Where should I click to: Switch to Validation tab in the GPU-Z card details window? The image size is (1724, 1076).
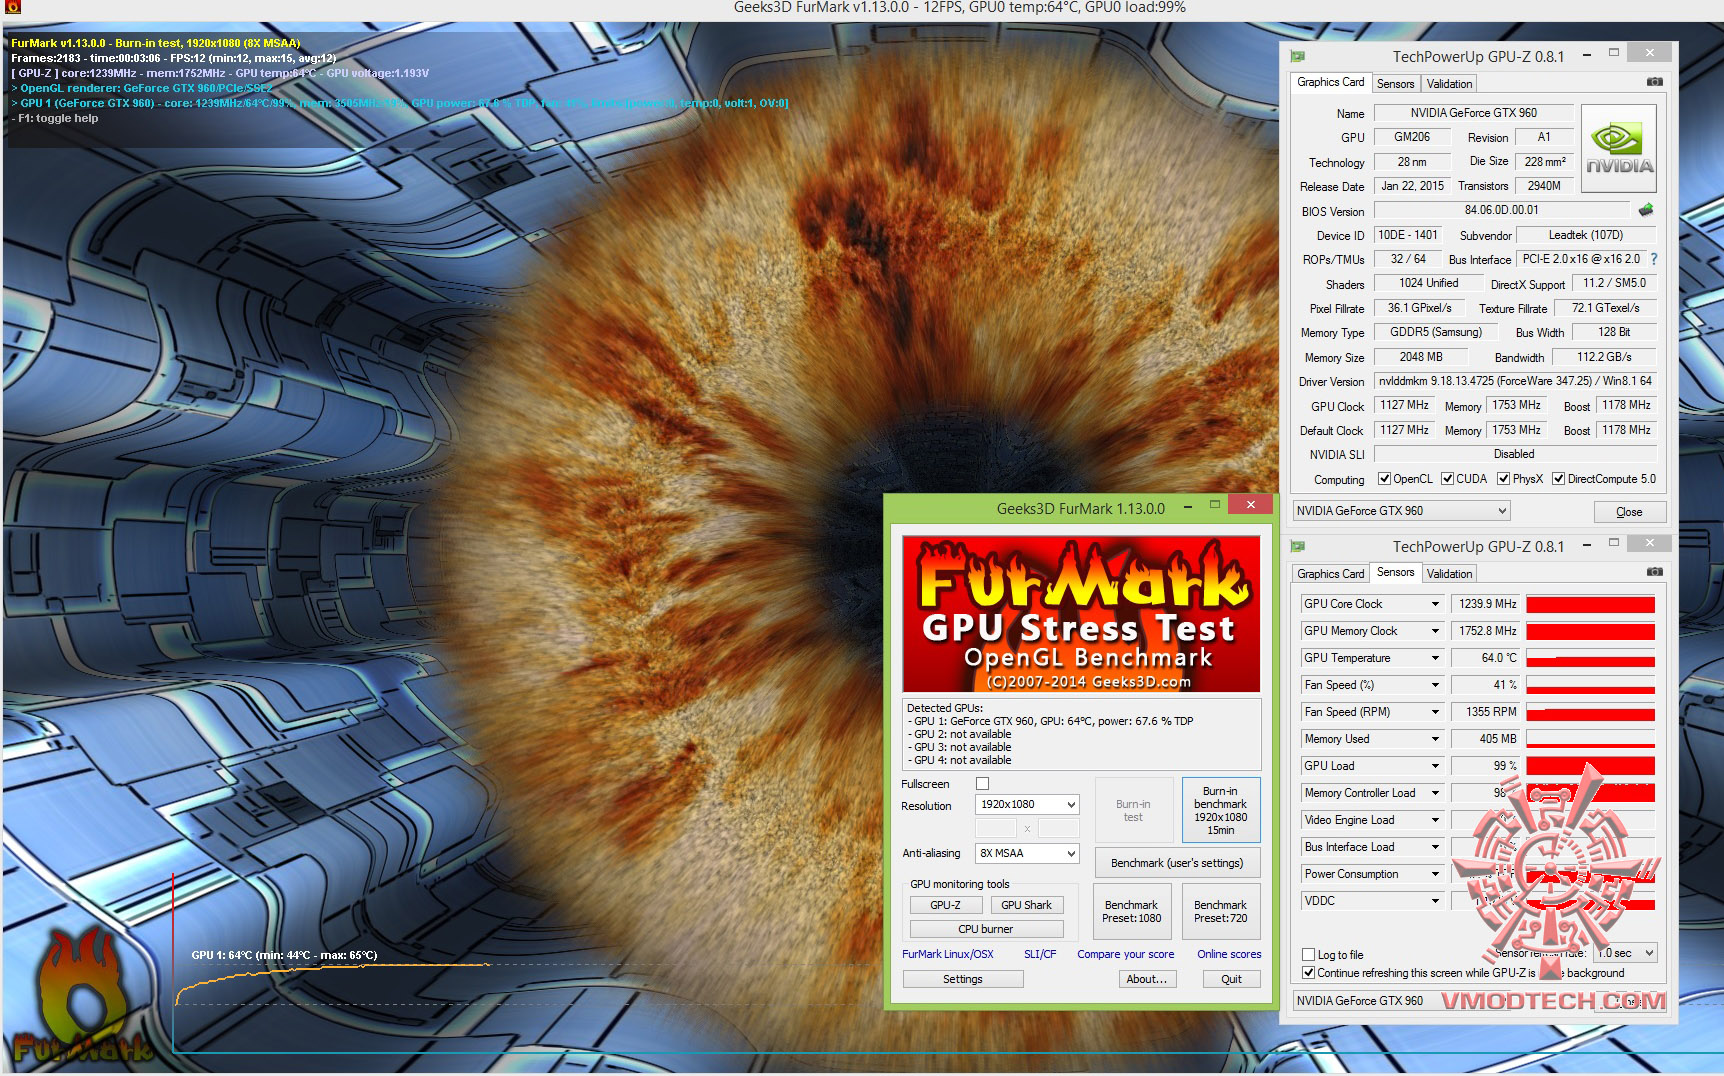click(x=1449, y=84)
